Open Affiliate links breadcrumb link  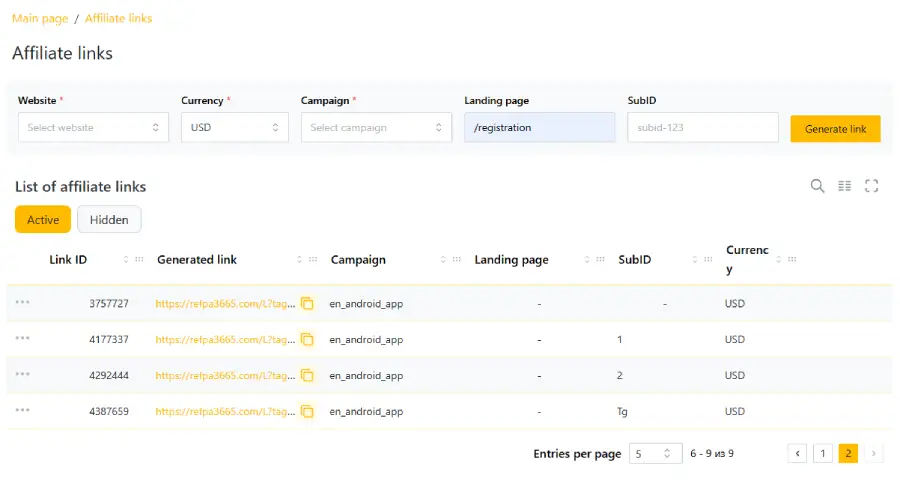tap(118, 18)
